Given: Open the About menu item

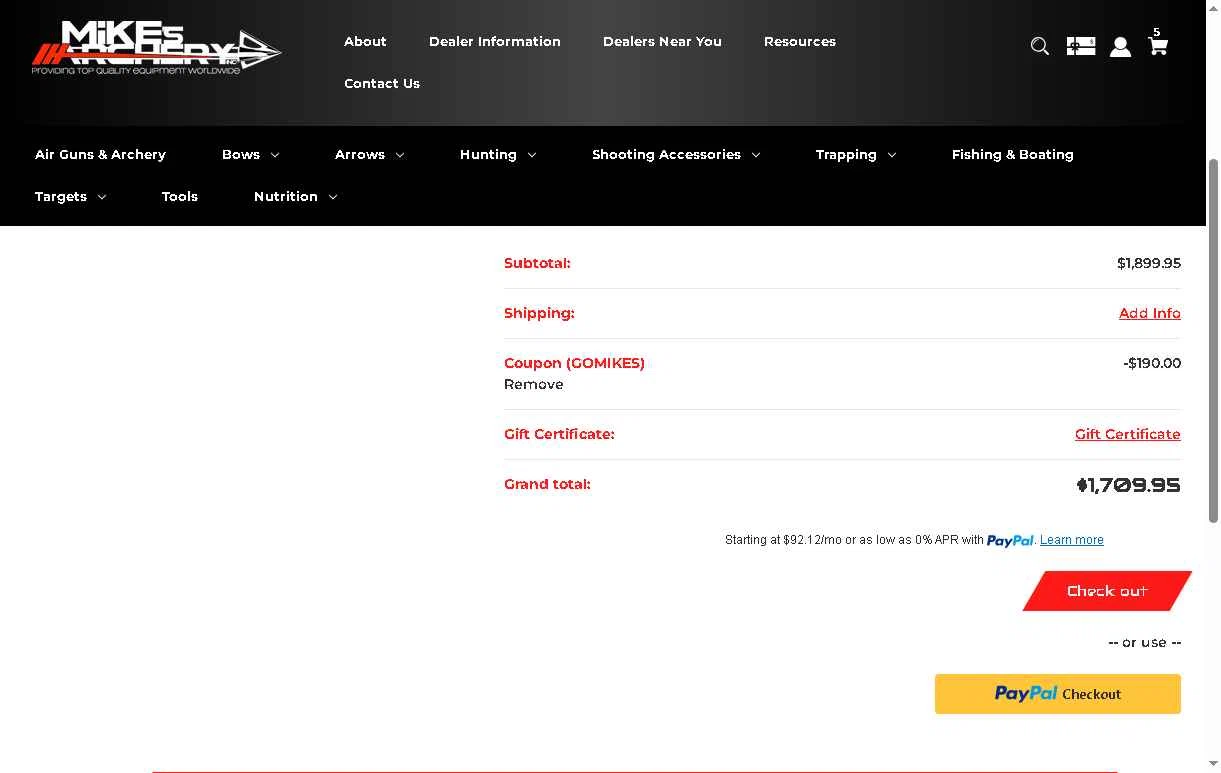Looking at the screenshot, I should (365, 41).
